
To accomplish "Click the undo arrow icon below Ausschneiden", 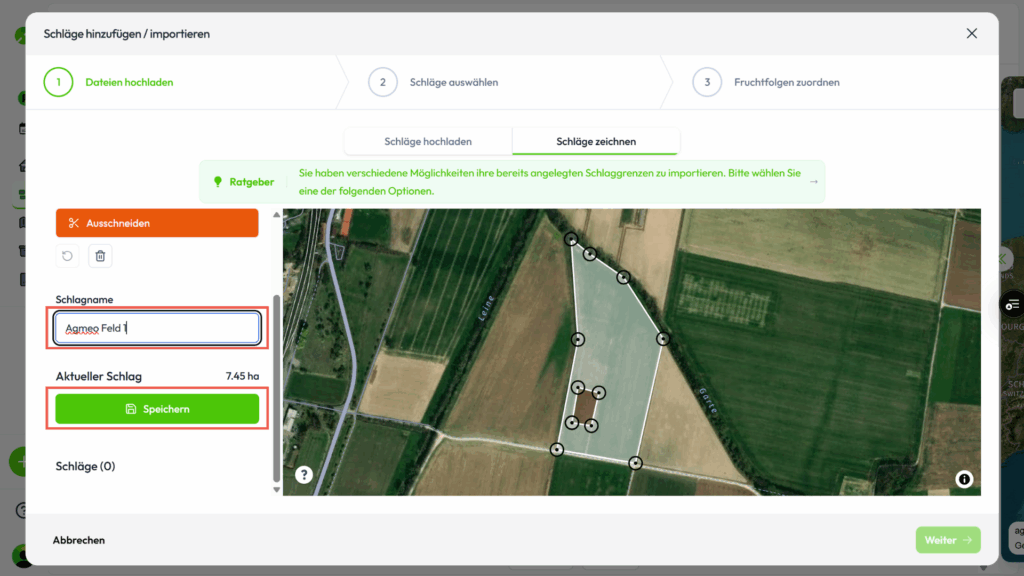I will (x=67, y=256).
